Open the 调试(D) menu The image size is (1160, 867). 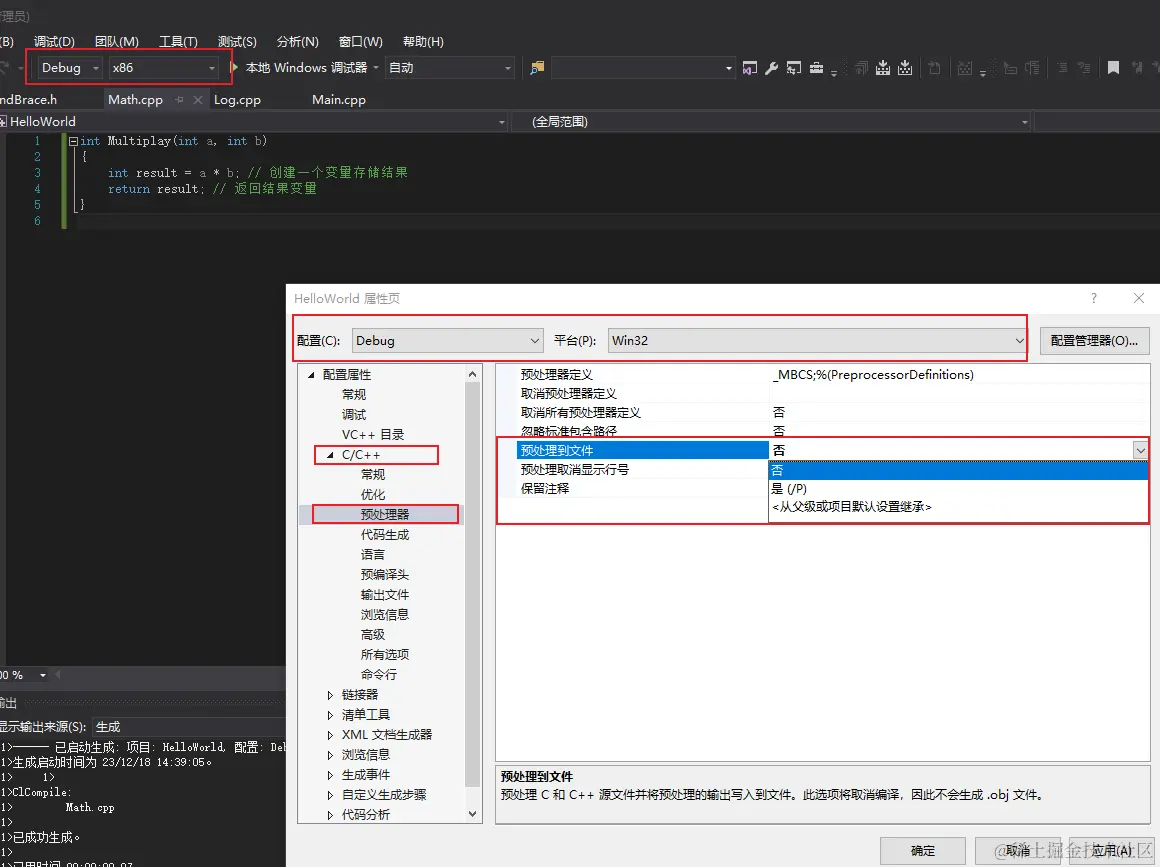[x=54, y=41]
